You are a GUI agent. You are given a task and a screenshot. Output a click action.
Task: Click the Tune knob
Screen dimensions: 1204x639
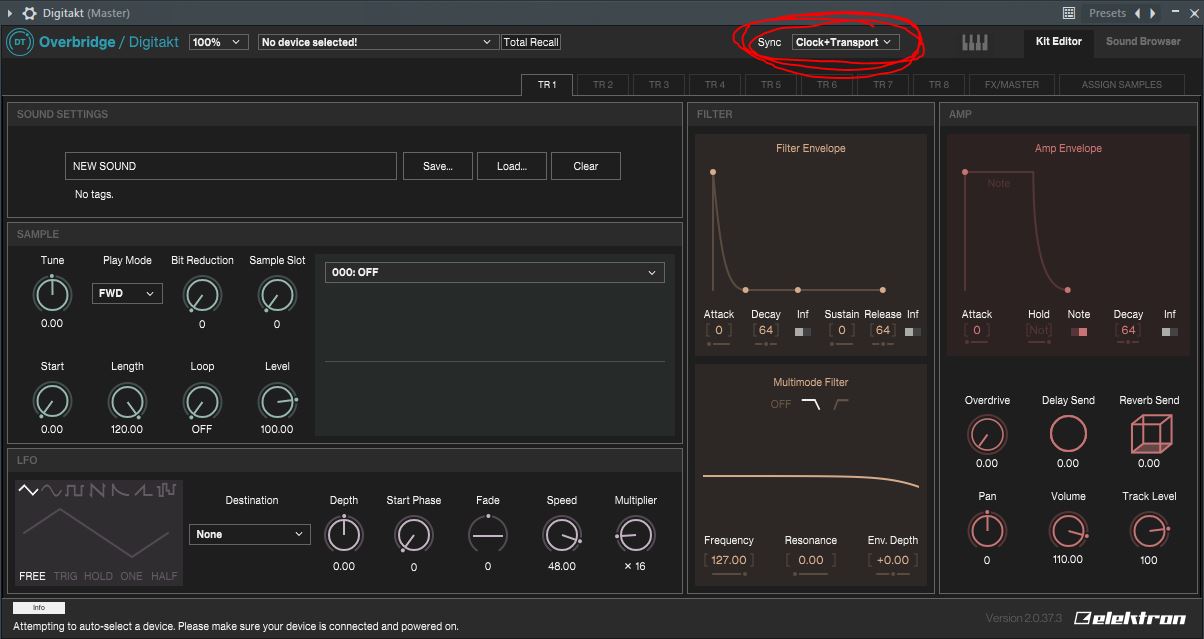pyautogui.click(x=52, y=294)
